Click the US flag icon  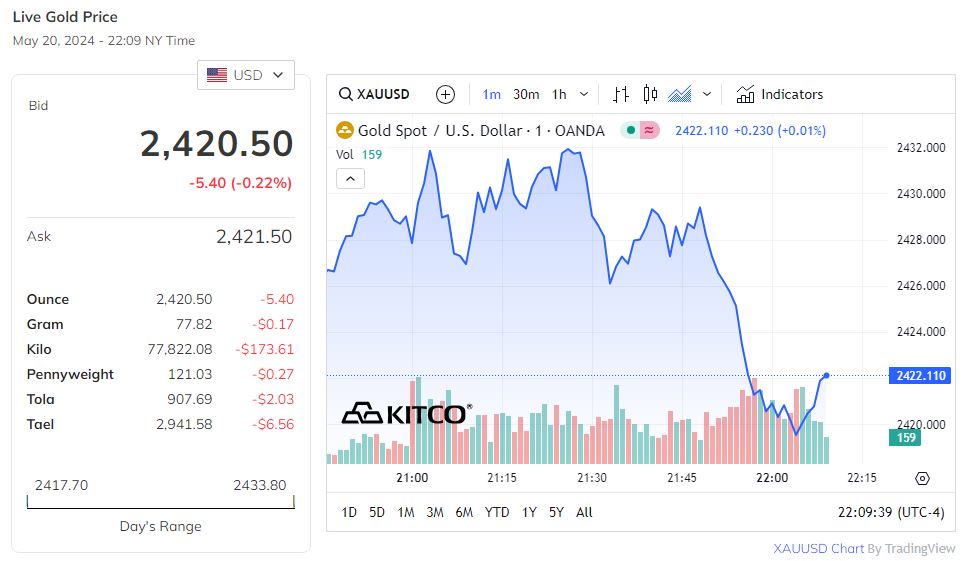(x=217, y=75)
